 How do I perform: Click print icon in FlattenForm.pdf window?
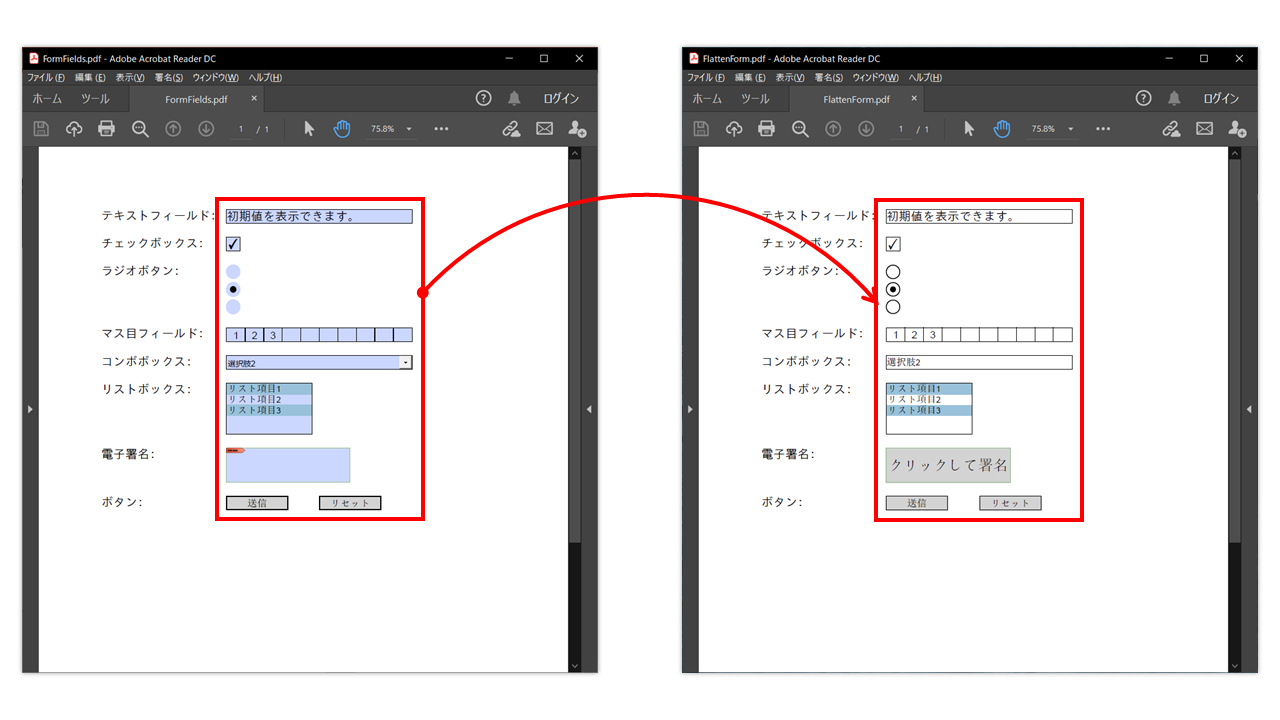click(767, 129)
